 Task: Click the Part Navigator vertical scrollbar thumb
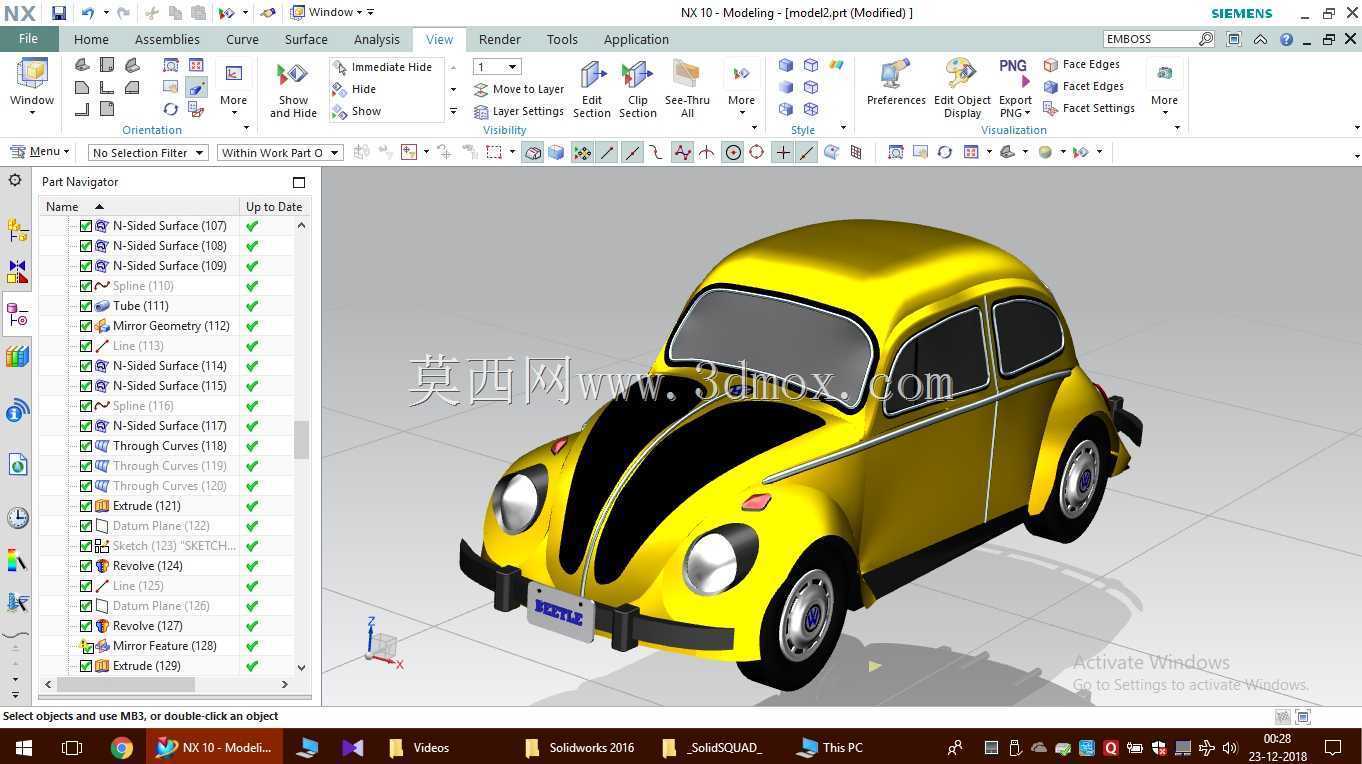point(301,439)
